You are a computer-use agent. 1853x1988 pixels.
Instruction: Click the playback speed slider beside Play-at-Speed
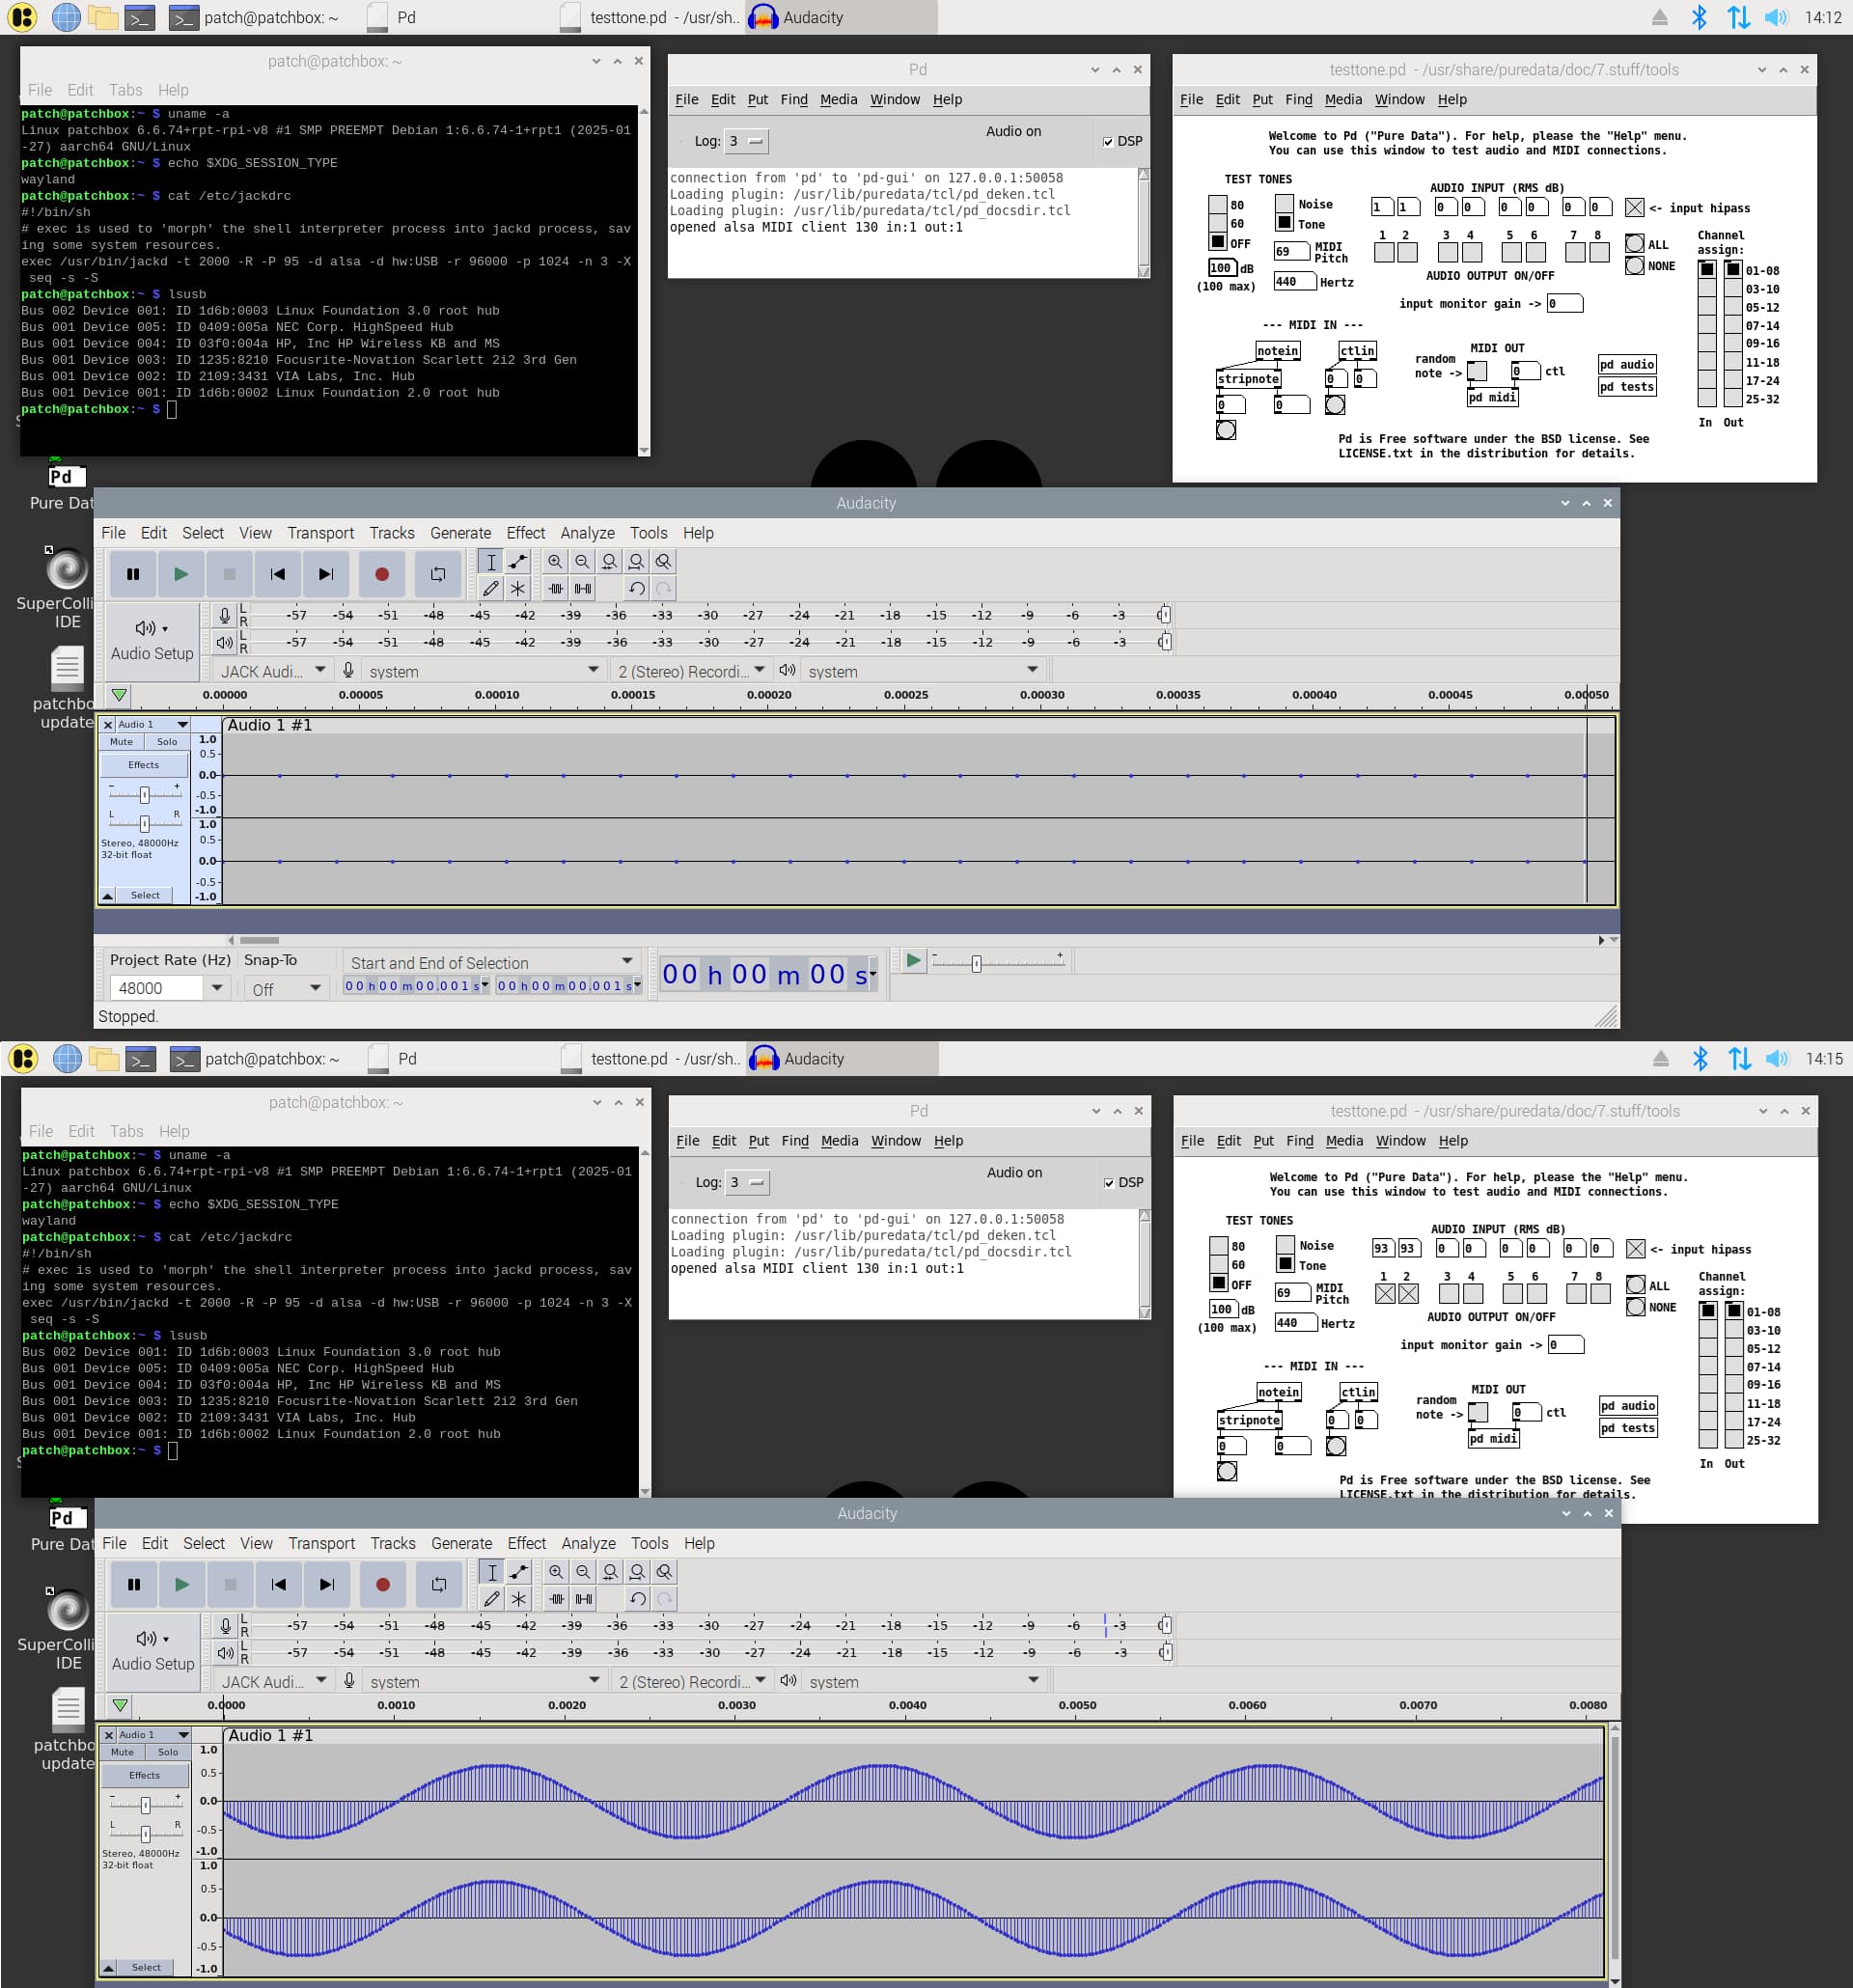coord(997,962)
